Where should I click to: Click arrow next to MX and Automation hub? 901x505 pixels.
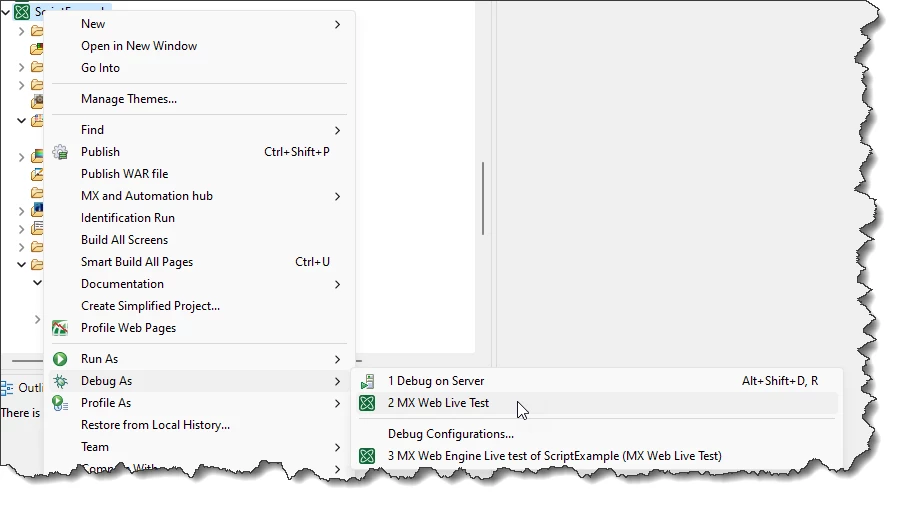[337, 196]
